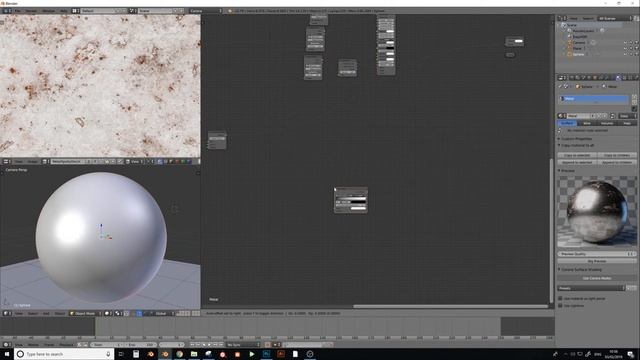
Task: Click the timeline auto-keyframe record button
Action: [267, 344]
